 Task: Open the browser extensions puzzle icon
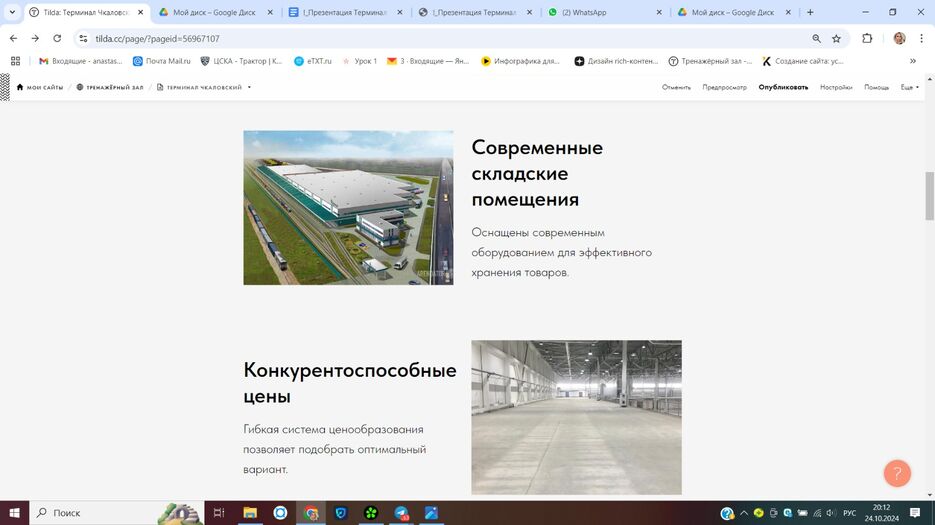pyautogui.click(x=867, y=38)
